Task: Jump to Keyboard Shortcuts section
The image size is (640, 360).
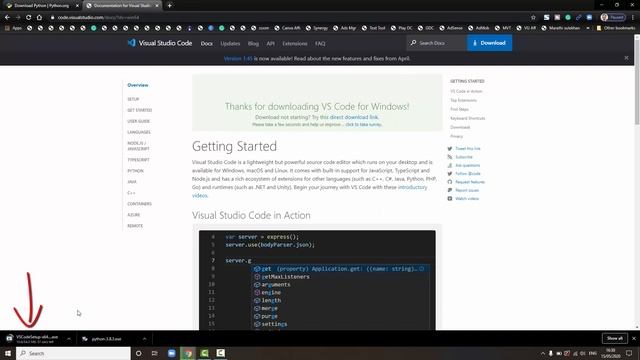Action: click(x=468, y=118)
